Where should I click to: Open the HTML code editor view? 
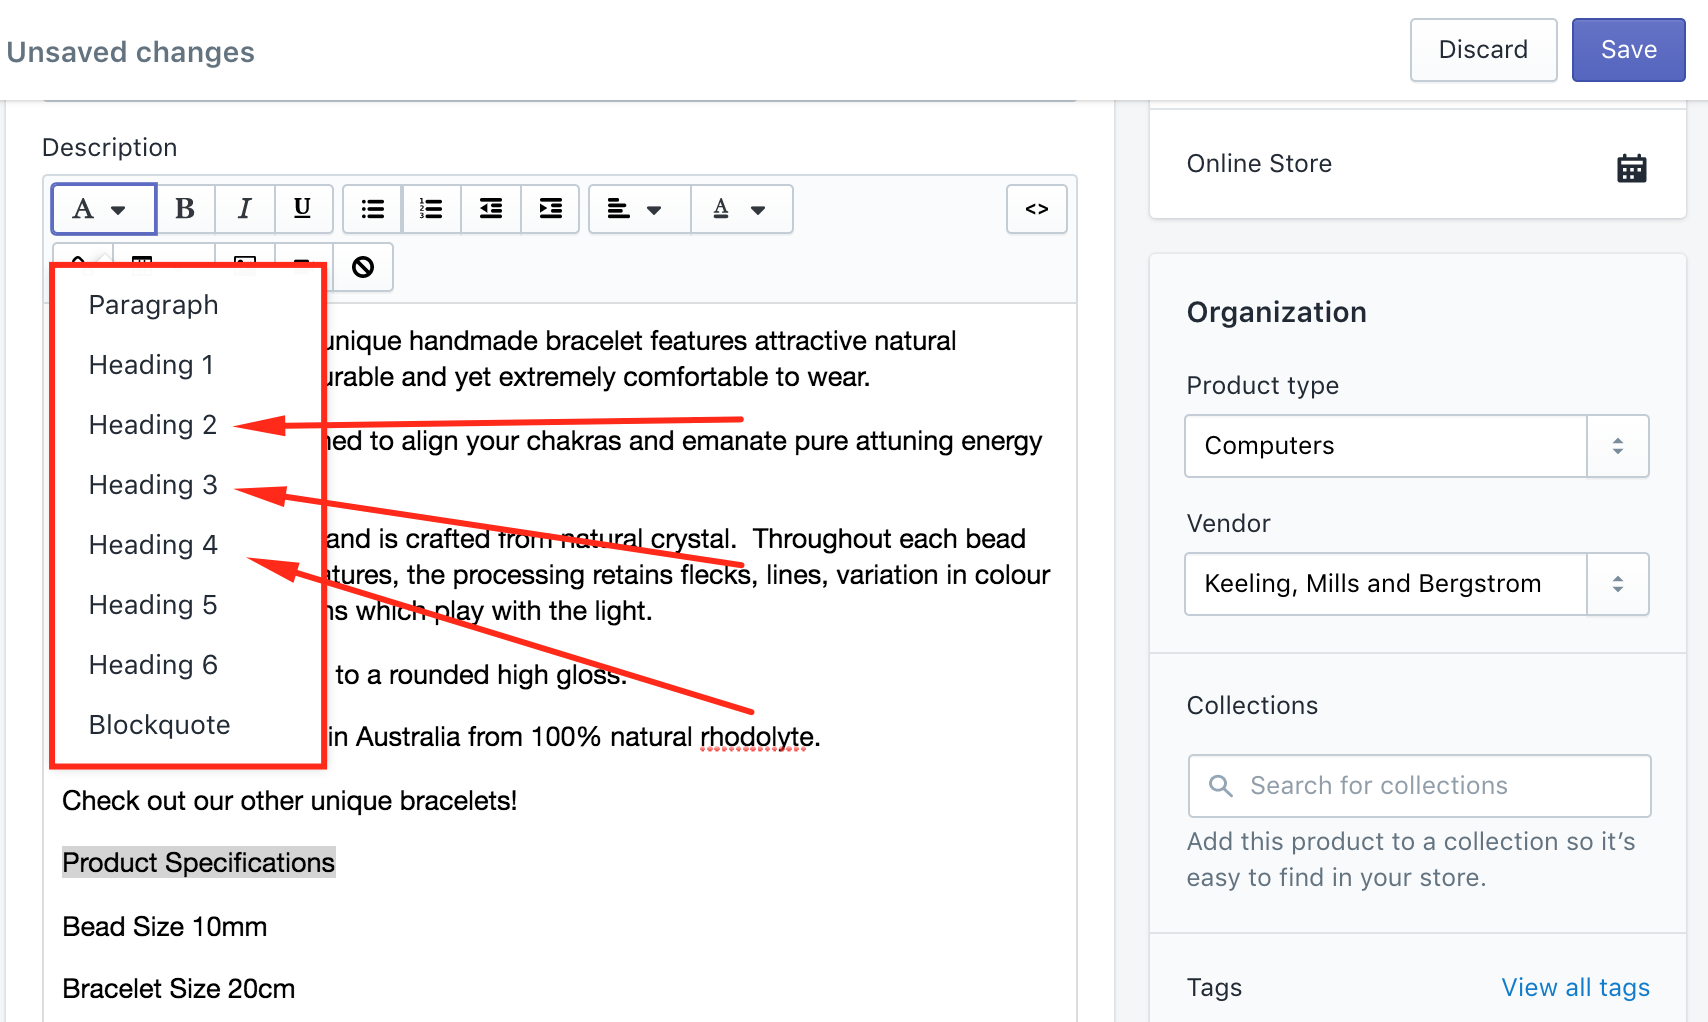pos(1036,209)
